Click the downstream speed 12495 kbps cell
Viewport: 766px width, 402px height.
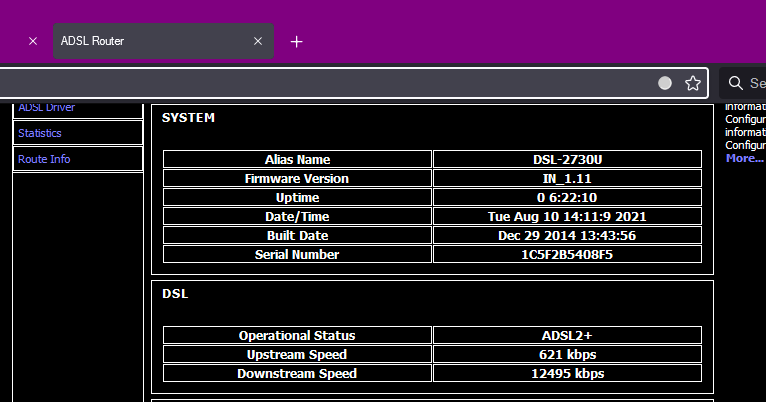pyautogui.click(x=567, y=374)
